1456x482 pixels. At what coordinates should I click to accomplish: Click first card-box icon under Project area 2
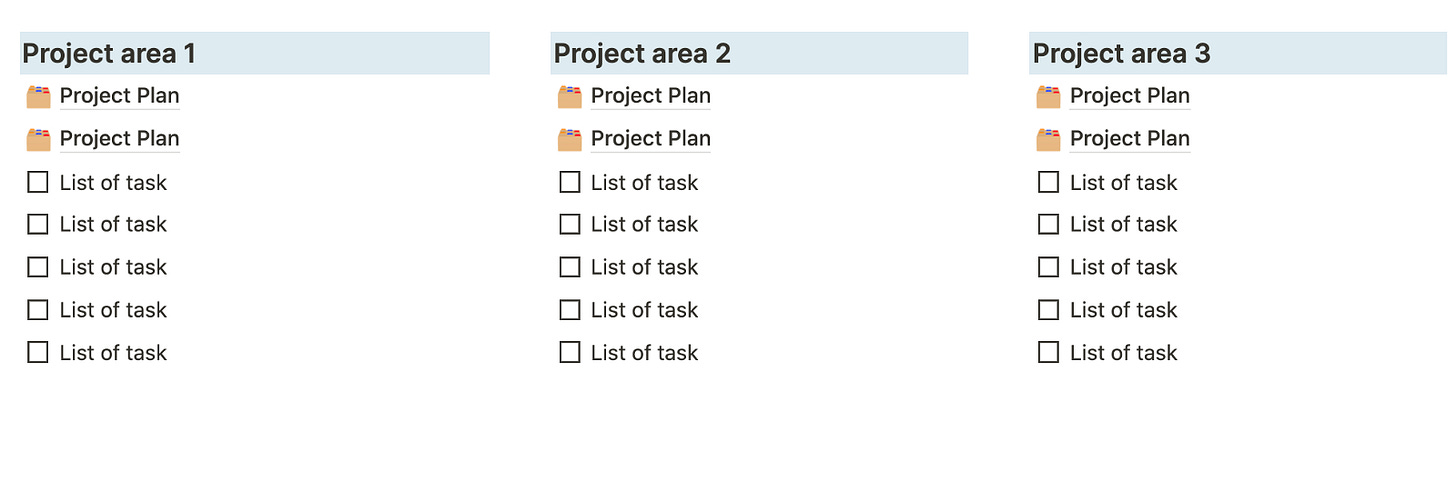point(570,96)
